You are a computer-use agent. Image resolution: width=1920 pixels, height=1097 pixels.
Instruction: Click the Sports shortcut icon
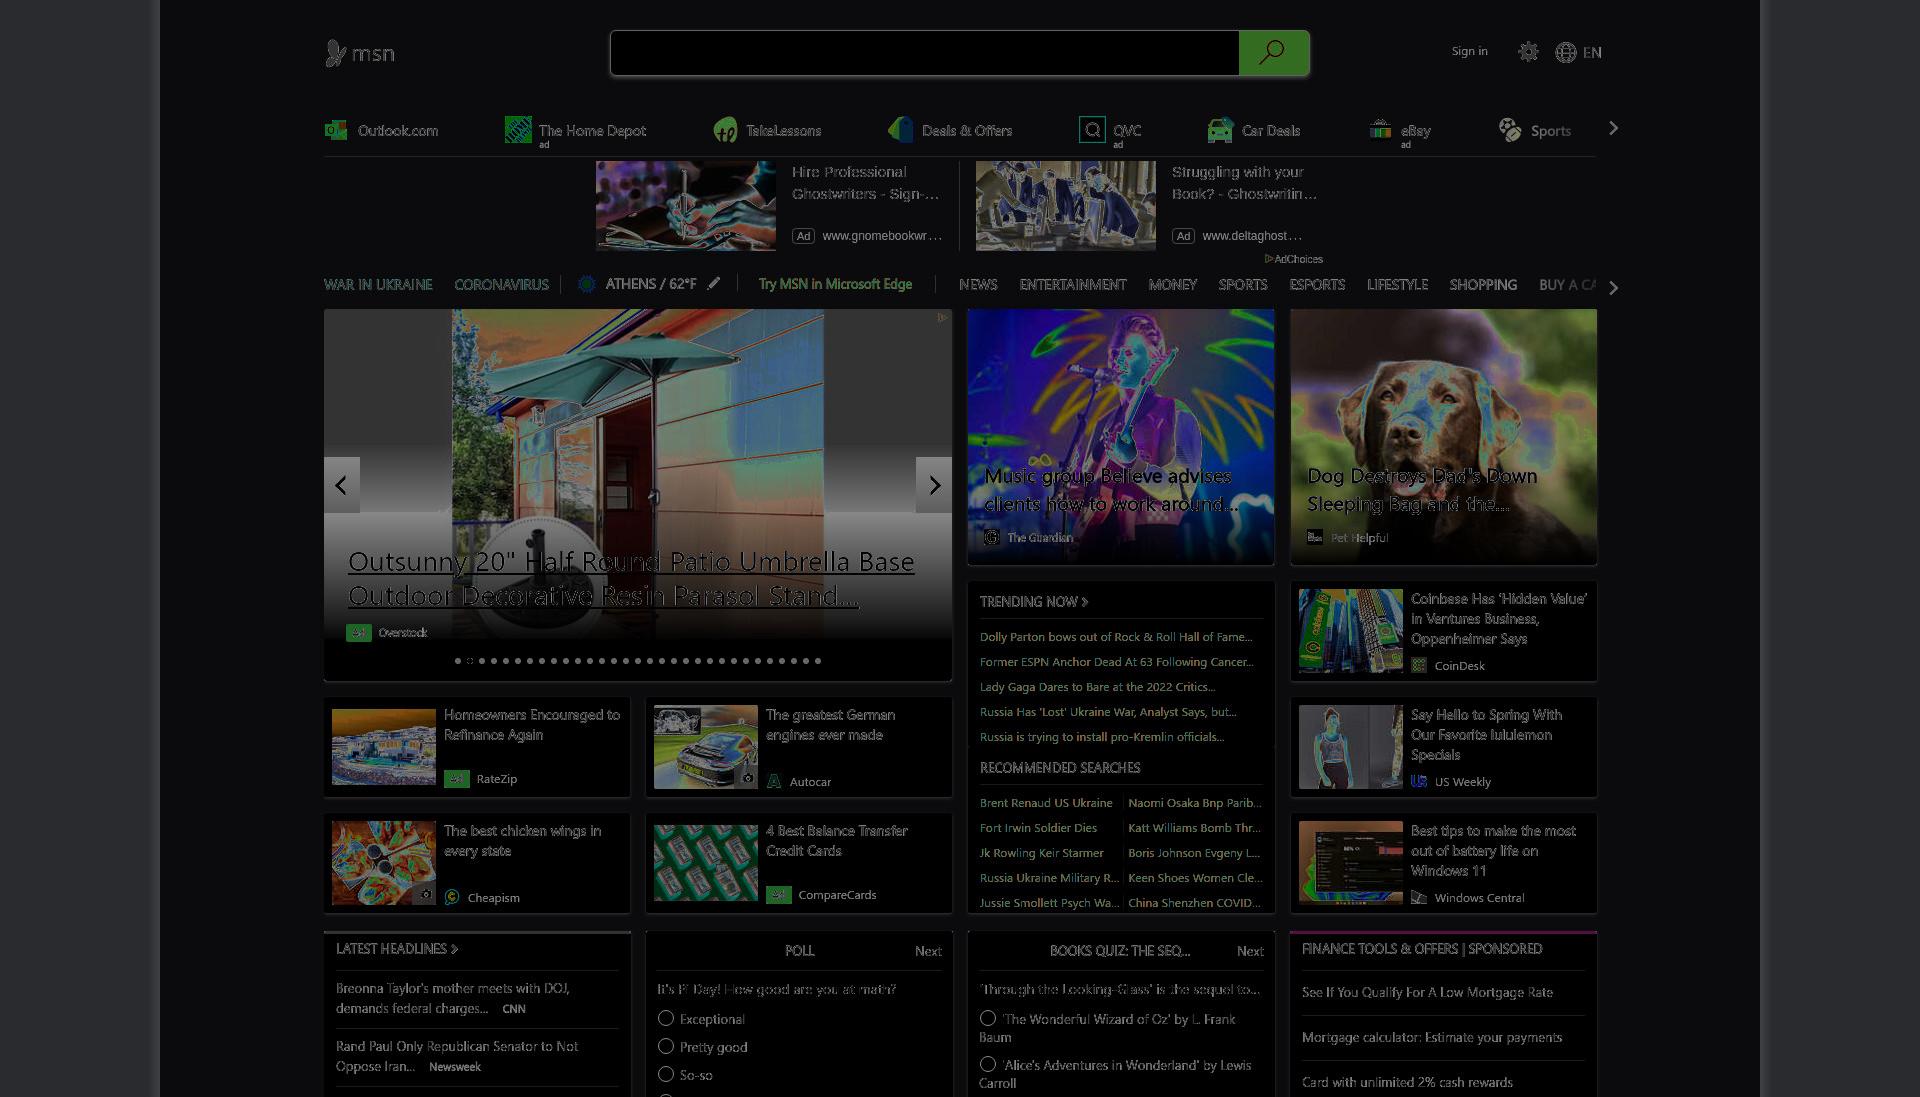click(1510, 130)
